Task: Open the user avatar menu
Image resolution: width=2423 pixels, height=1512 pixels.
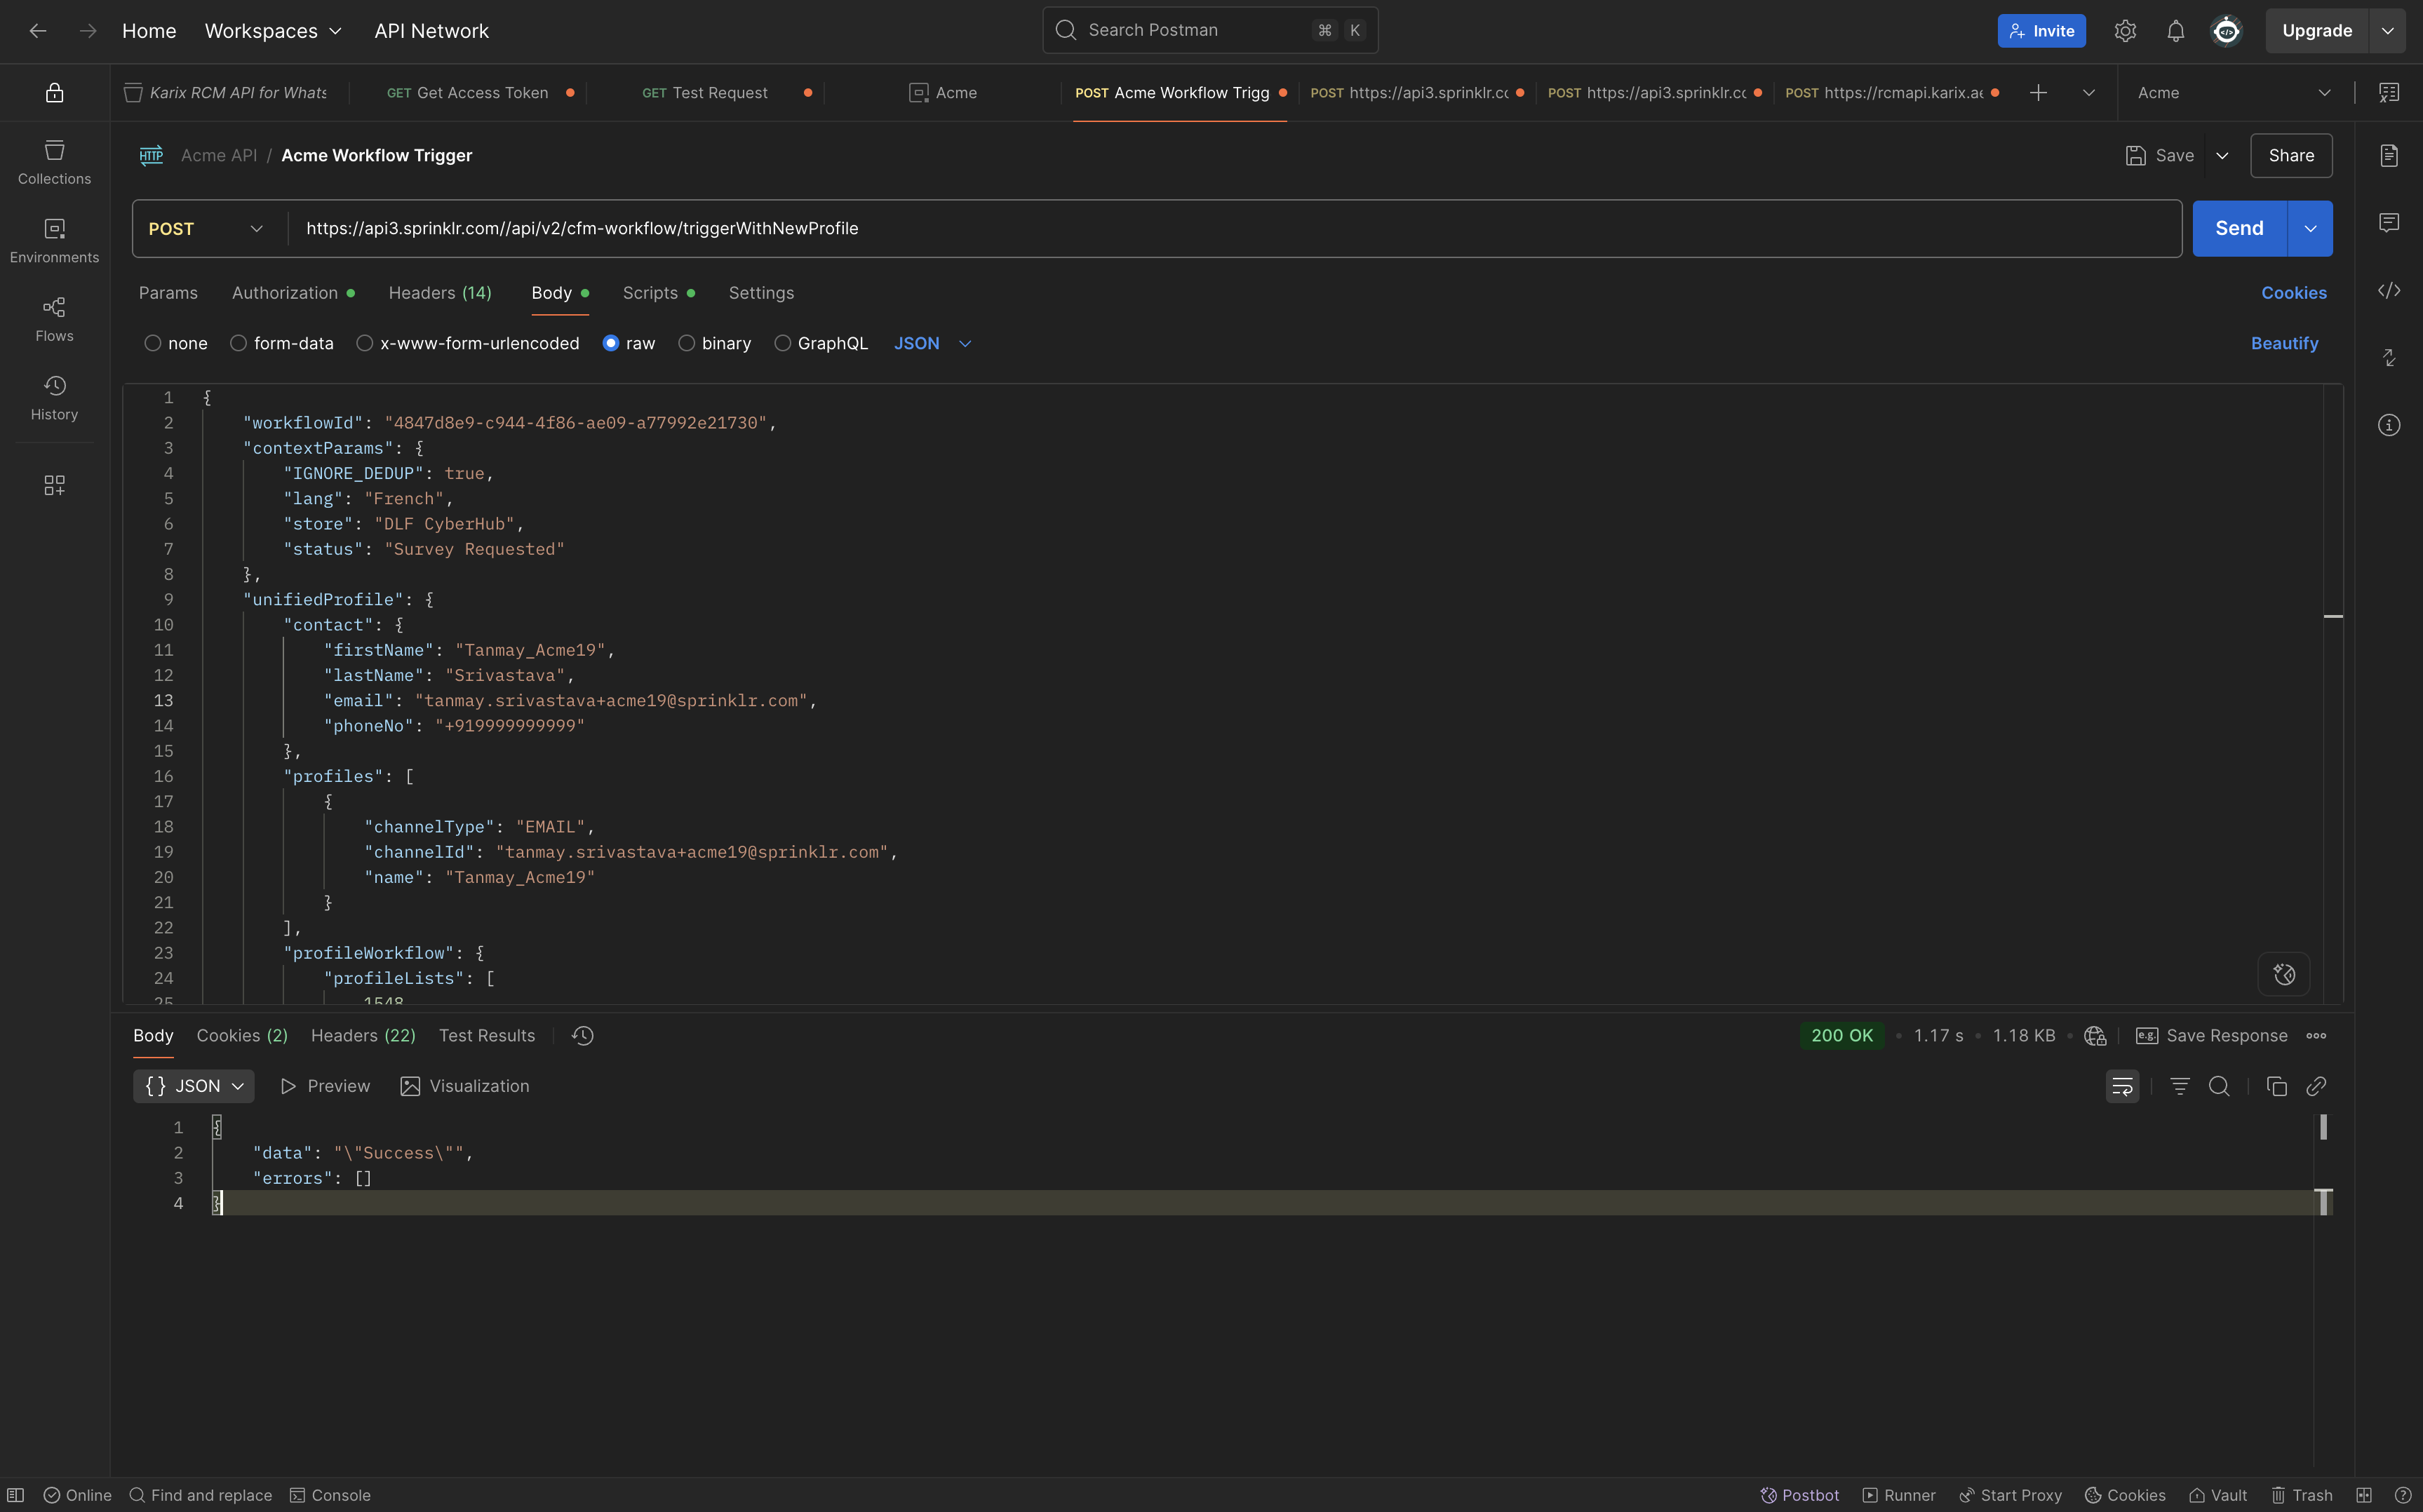Action: (x=2226, y=31)
